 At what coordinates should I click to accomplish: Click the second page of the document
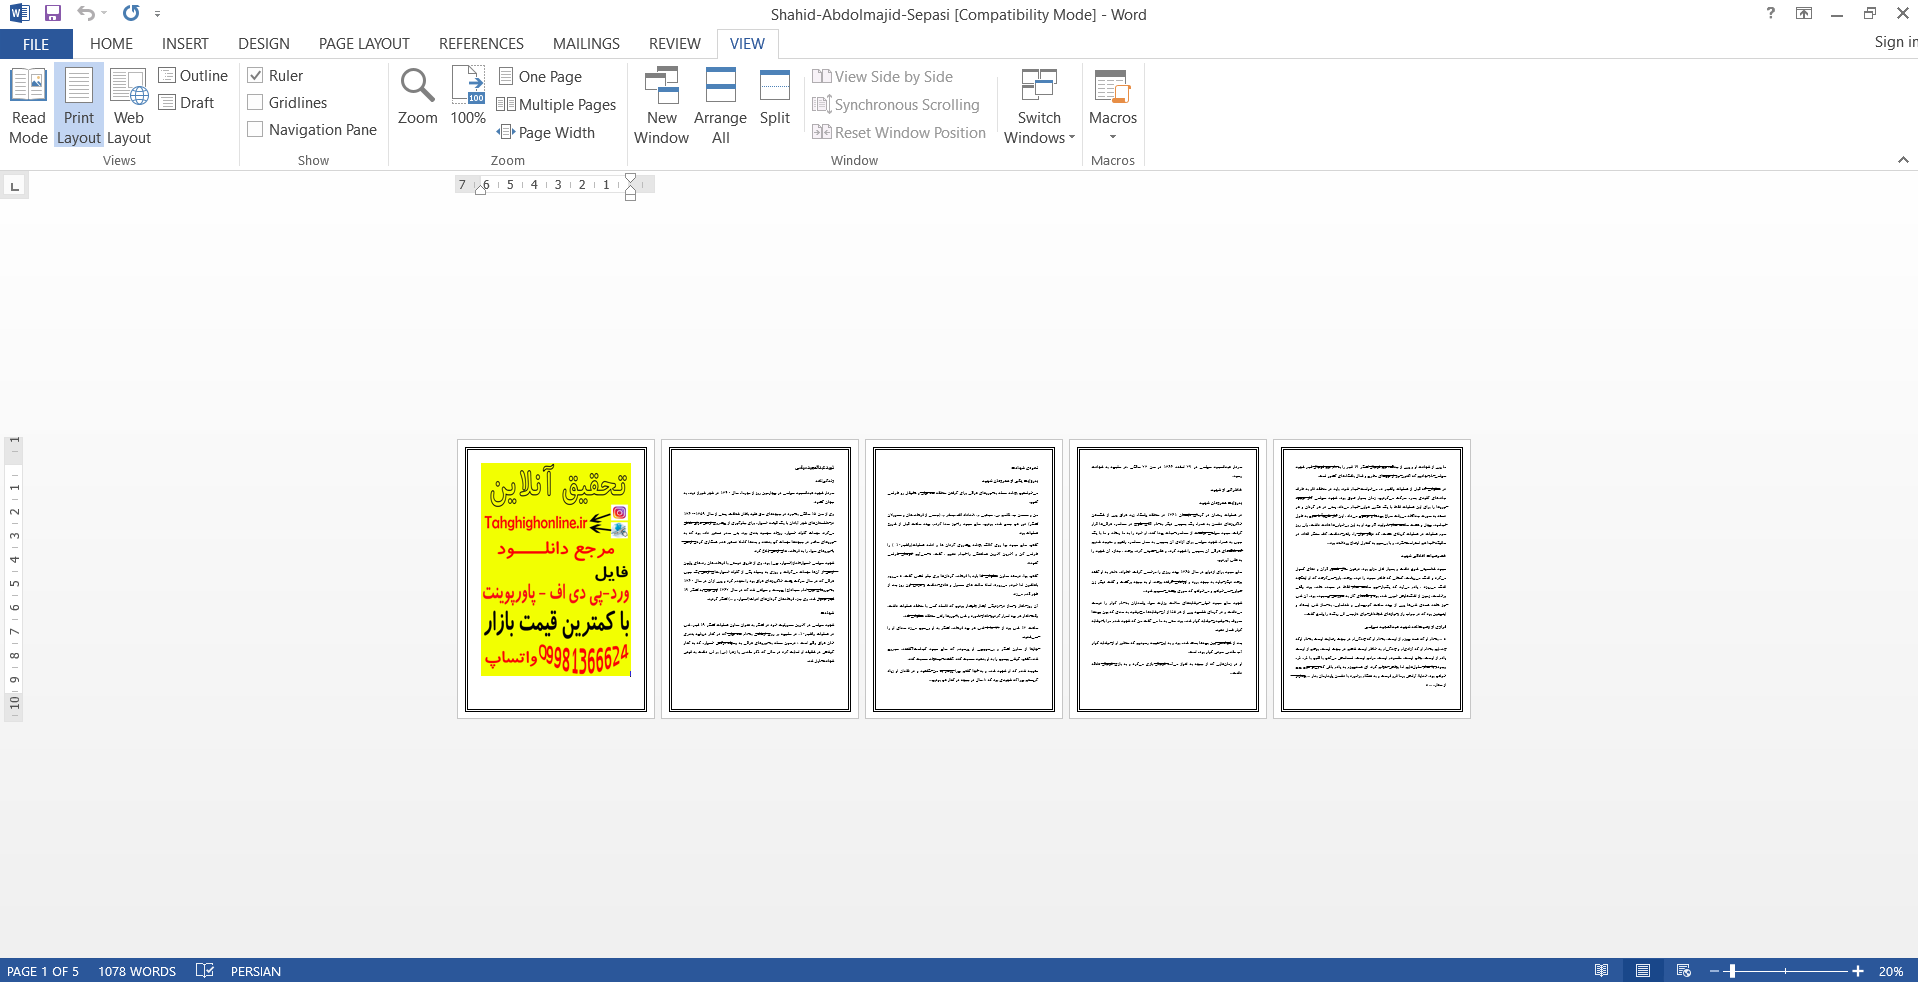coord(760,579)
